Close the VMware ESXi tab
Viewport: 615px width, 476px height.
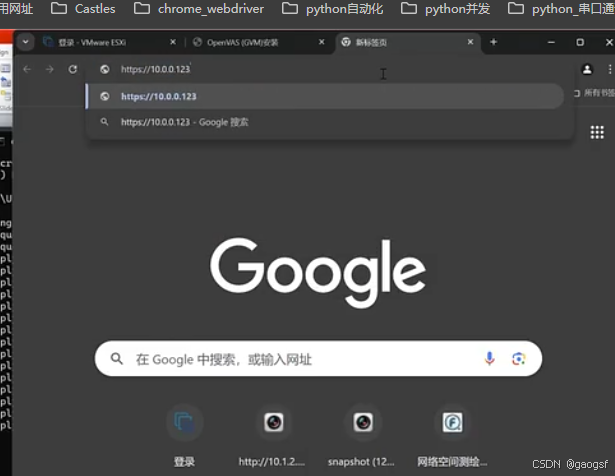(173, 42)
